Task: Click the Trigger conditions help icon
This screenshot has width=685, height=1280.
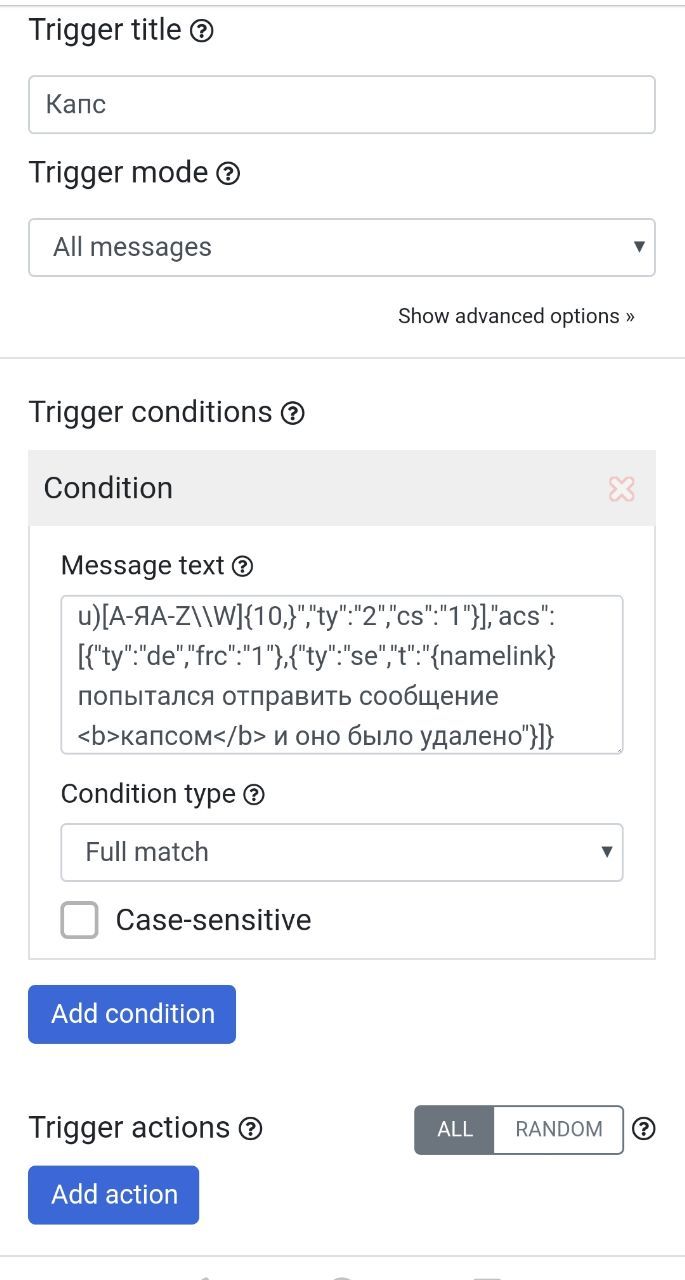Action: pos(292,413)
